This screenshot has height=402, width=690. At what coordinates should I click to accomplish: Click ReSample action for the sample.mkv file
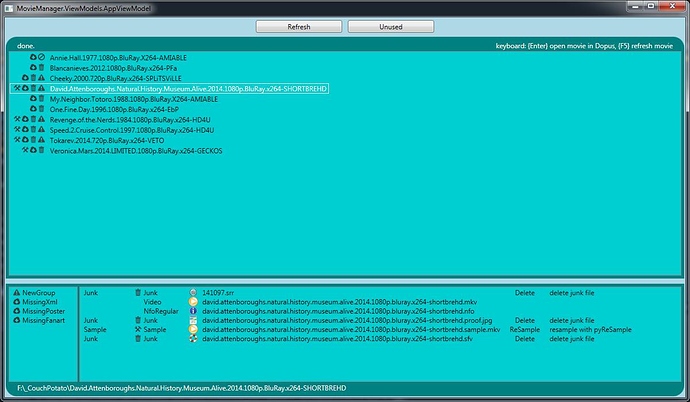pos(525,329)
